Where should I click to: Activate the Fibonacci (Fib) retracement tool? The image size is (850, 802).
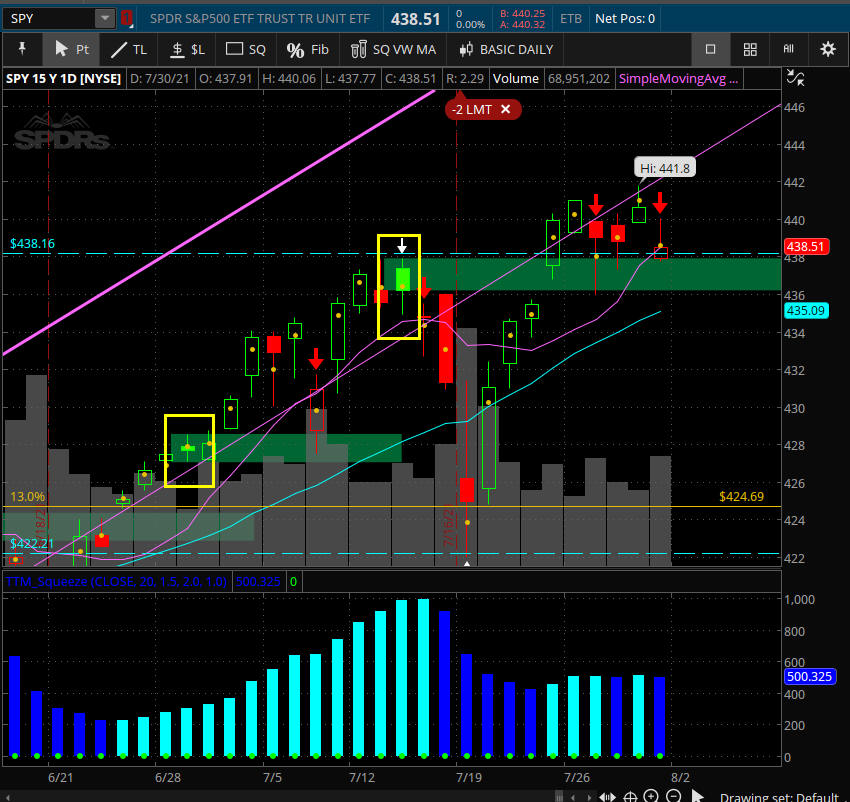(x=307, y=49)
